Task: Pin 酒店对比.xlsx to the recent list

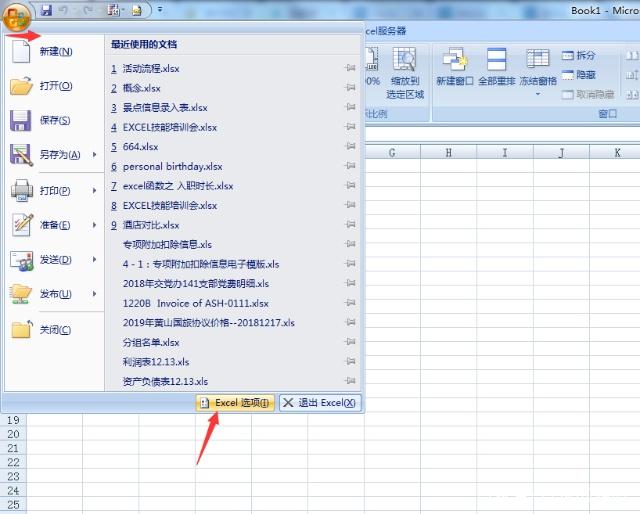Action: pyautogui.click(x=350, y=224)
